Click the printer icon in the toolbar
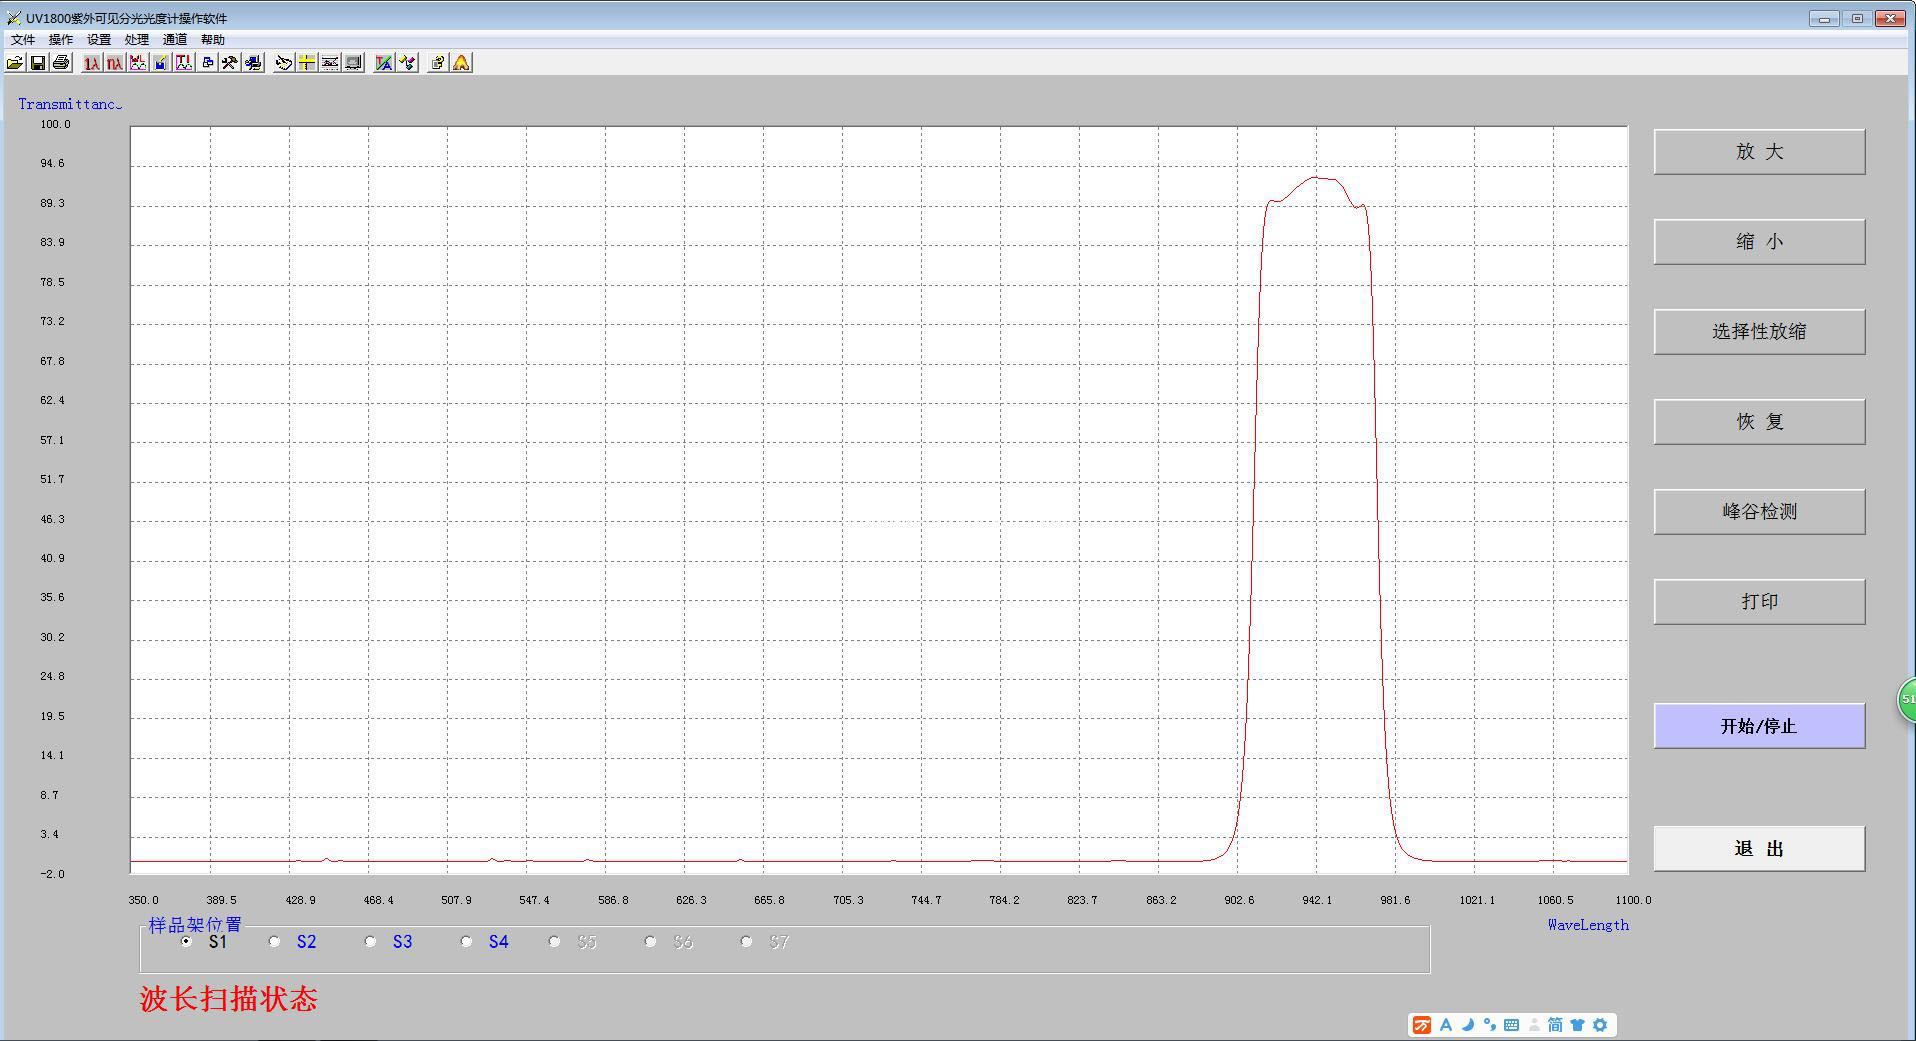1916x1041 pixels. point(61,63)
